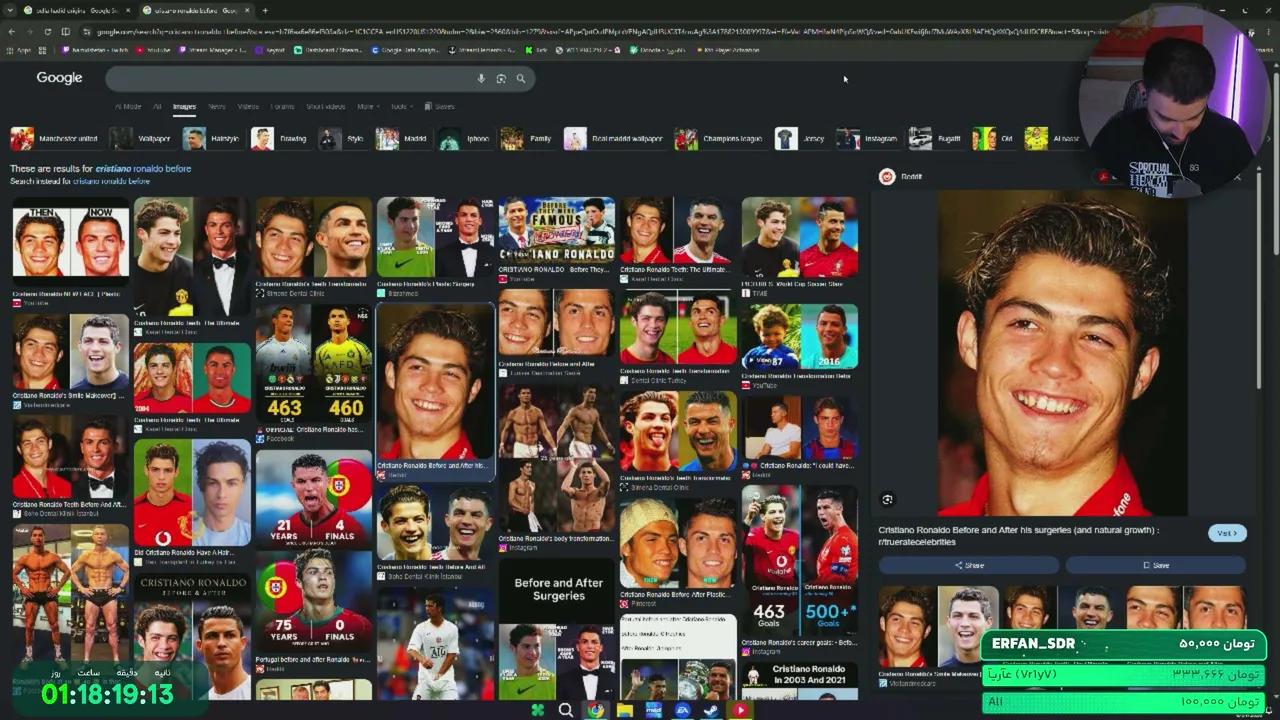
Task: Filter images by Wallpaper chip
Action: 141,139
